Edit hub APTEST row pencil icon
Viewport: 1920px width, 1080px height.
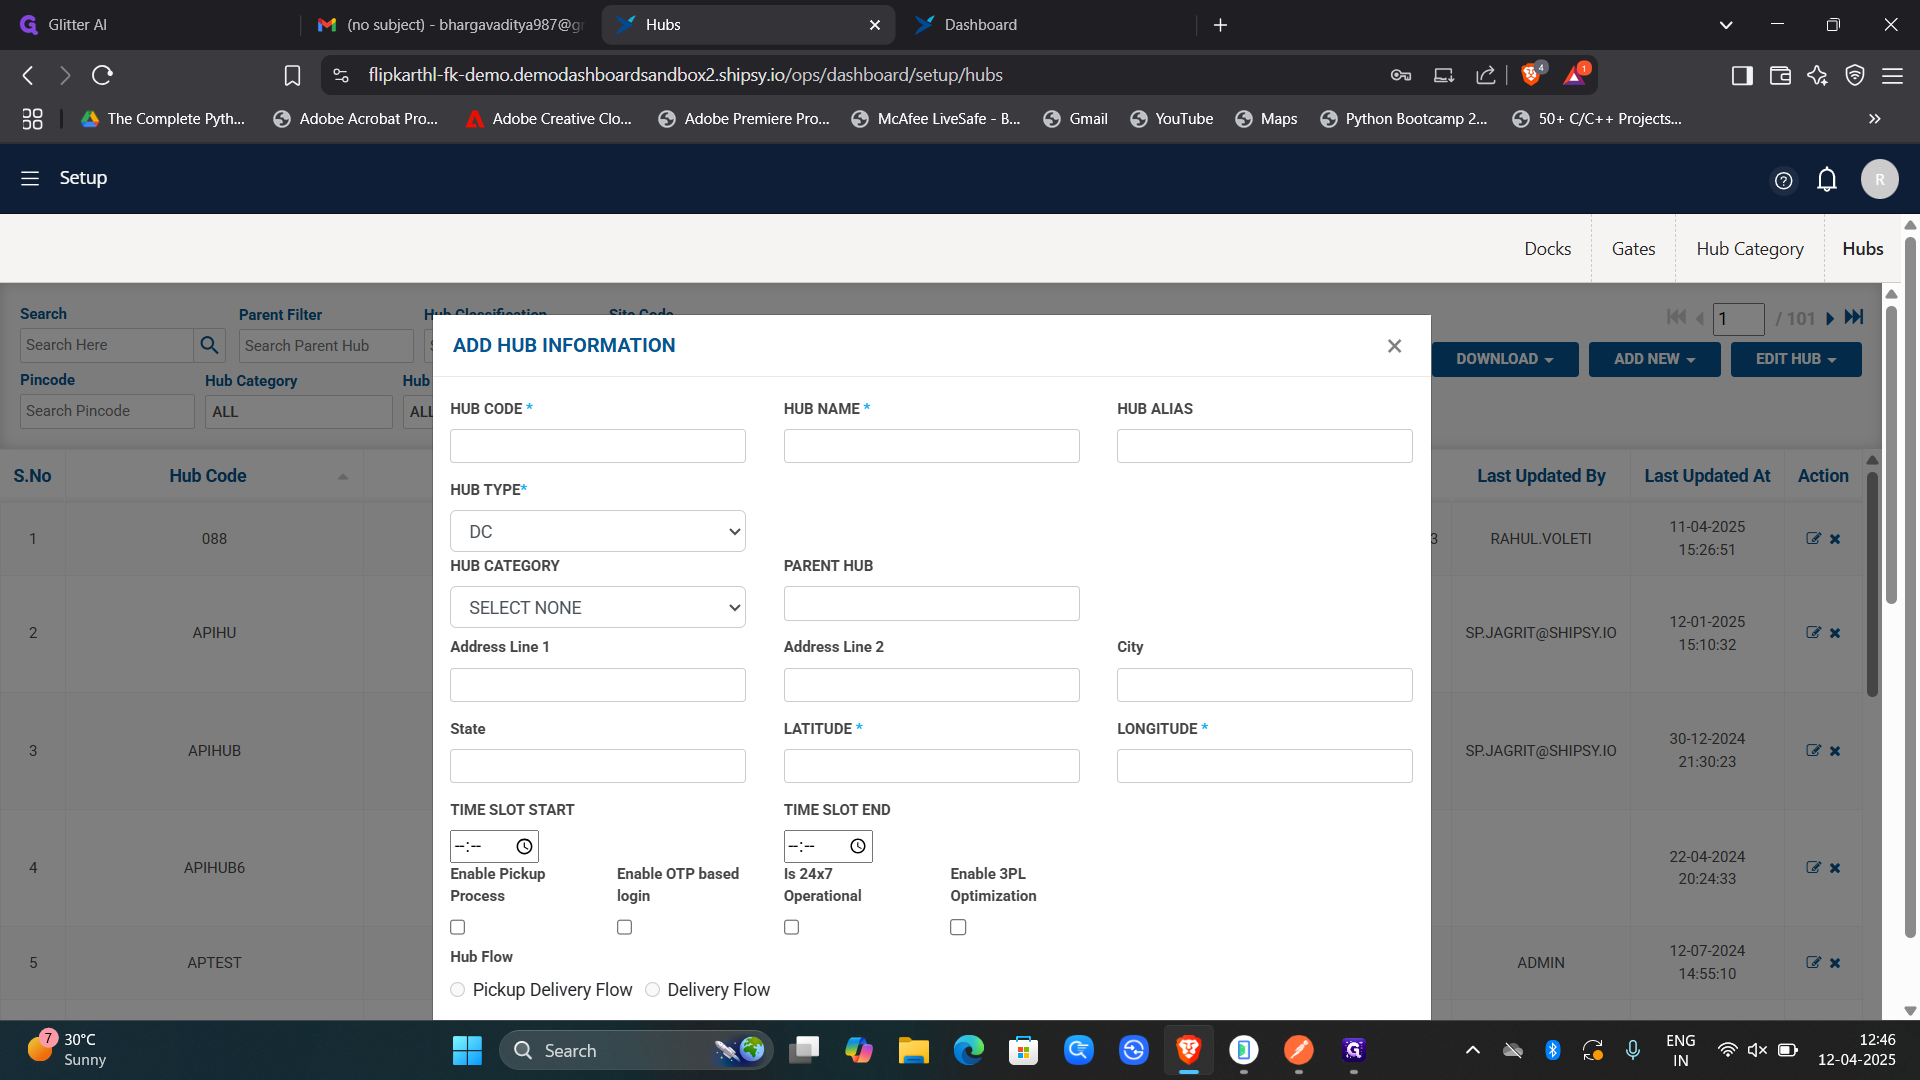pyautogui.click(x=1813, y=962)
